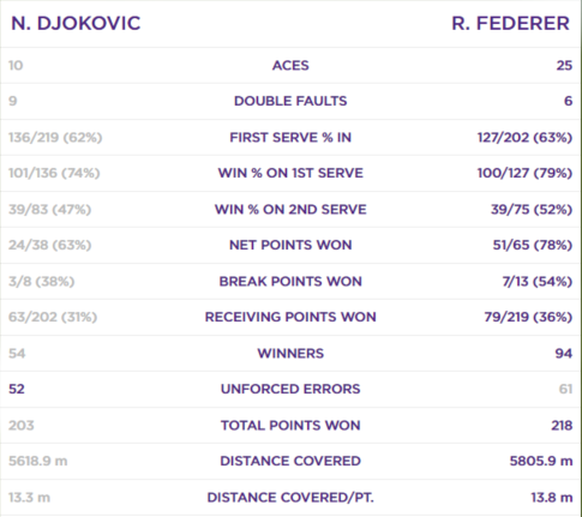Select the BREAK POINTS WON label

[290, 281]
